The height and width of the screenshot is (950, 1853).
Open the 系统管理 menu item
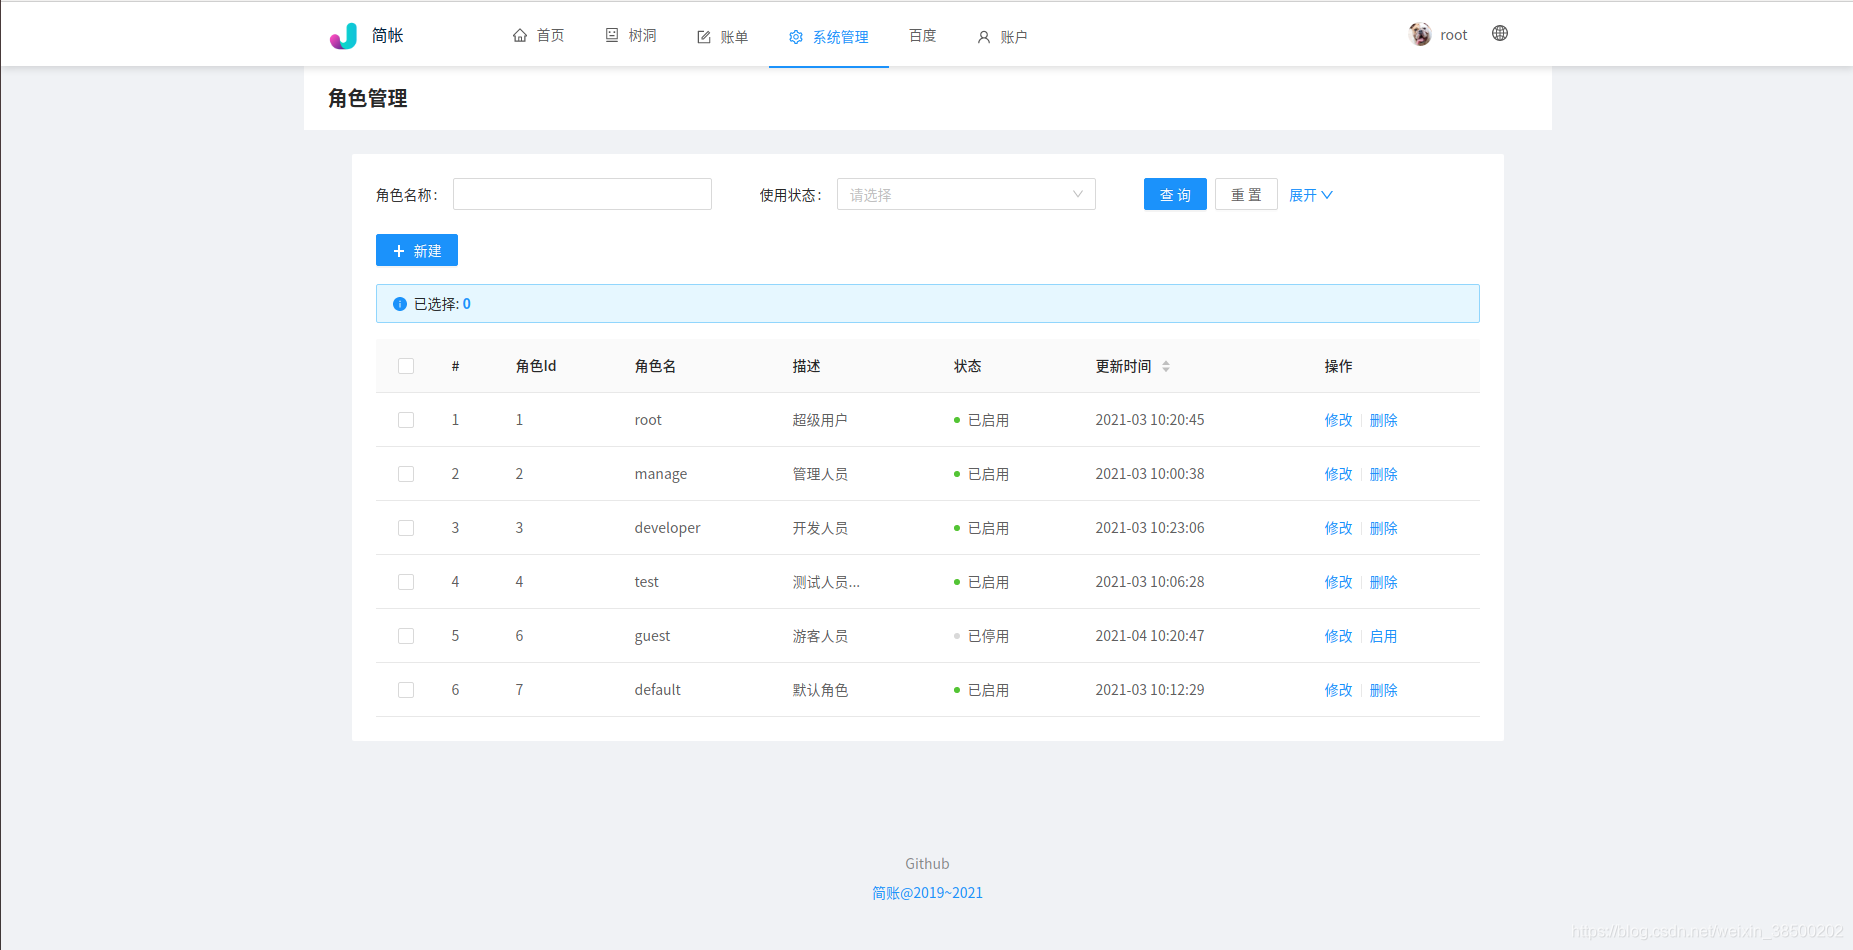pyautogui.click(x=829, y=37)
